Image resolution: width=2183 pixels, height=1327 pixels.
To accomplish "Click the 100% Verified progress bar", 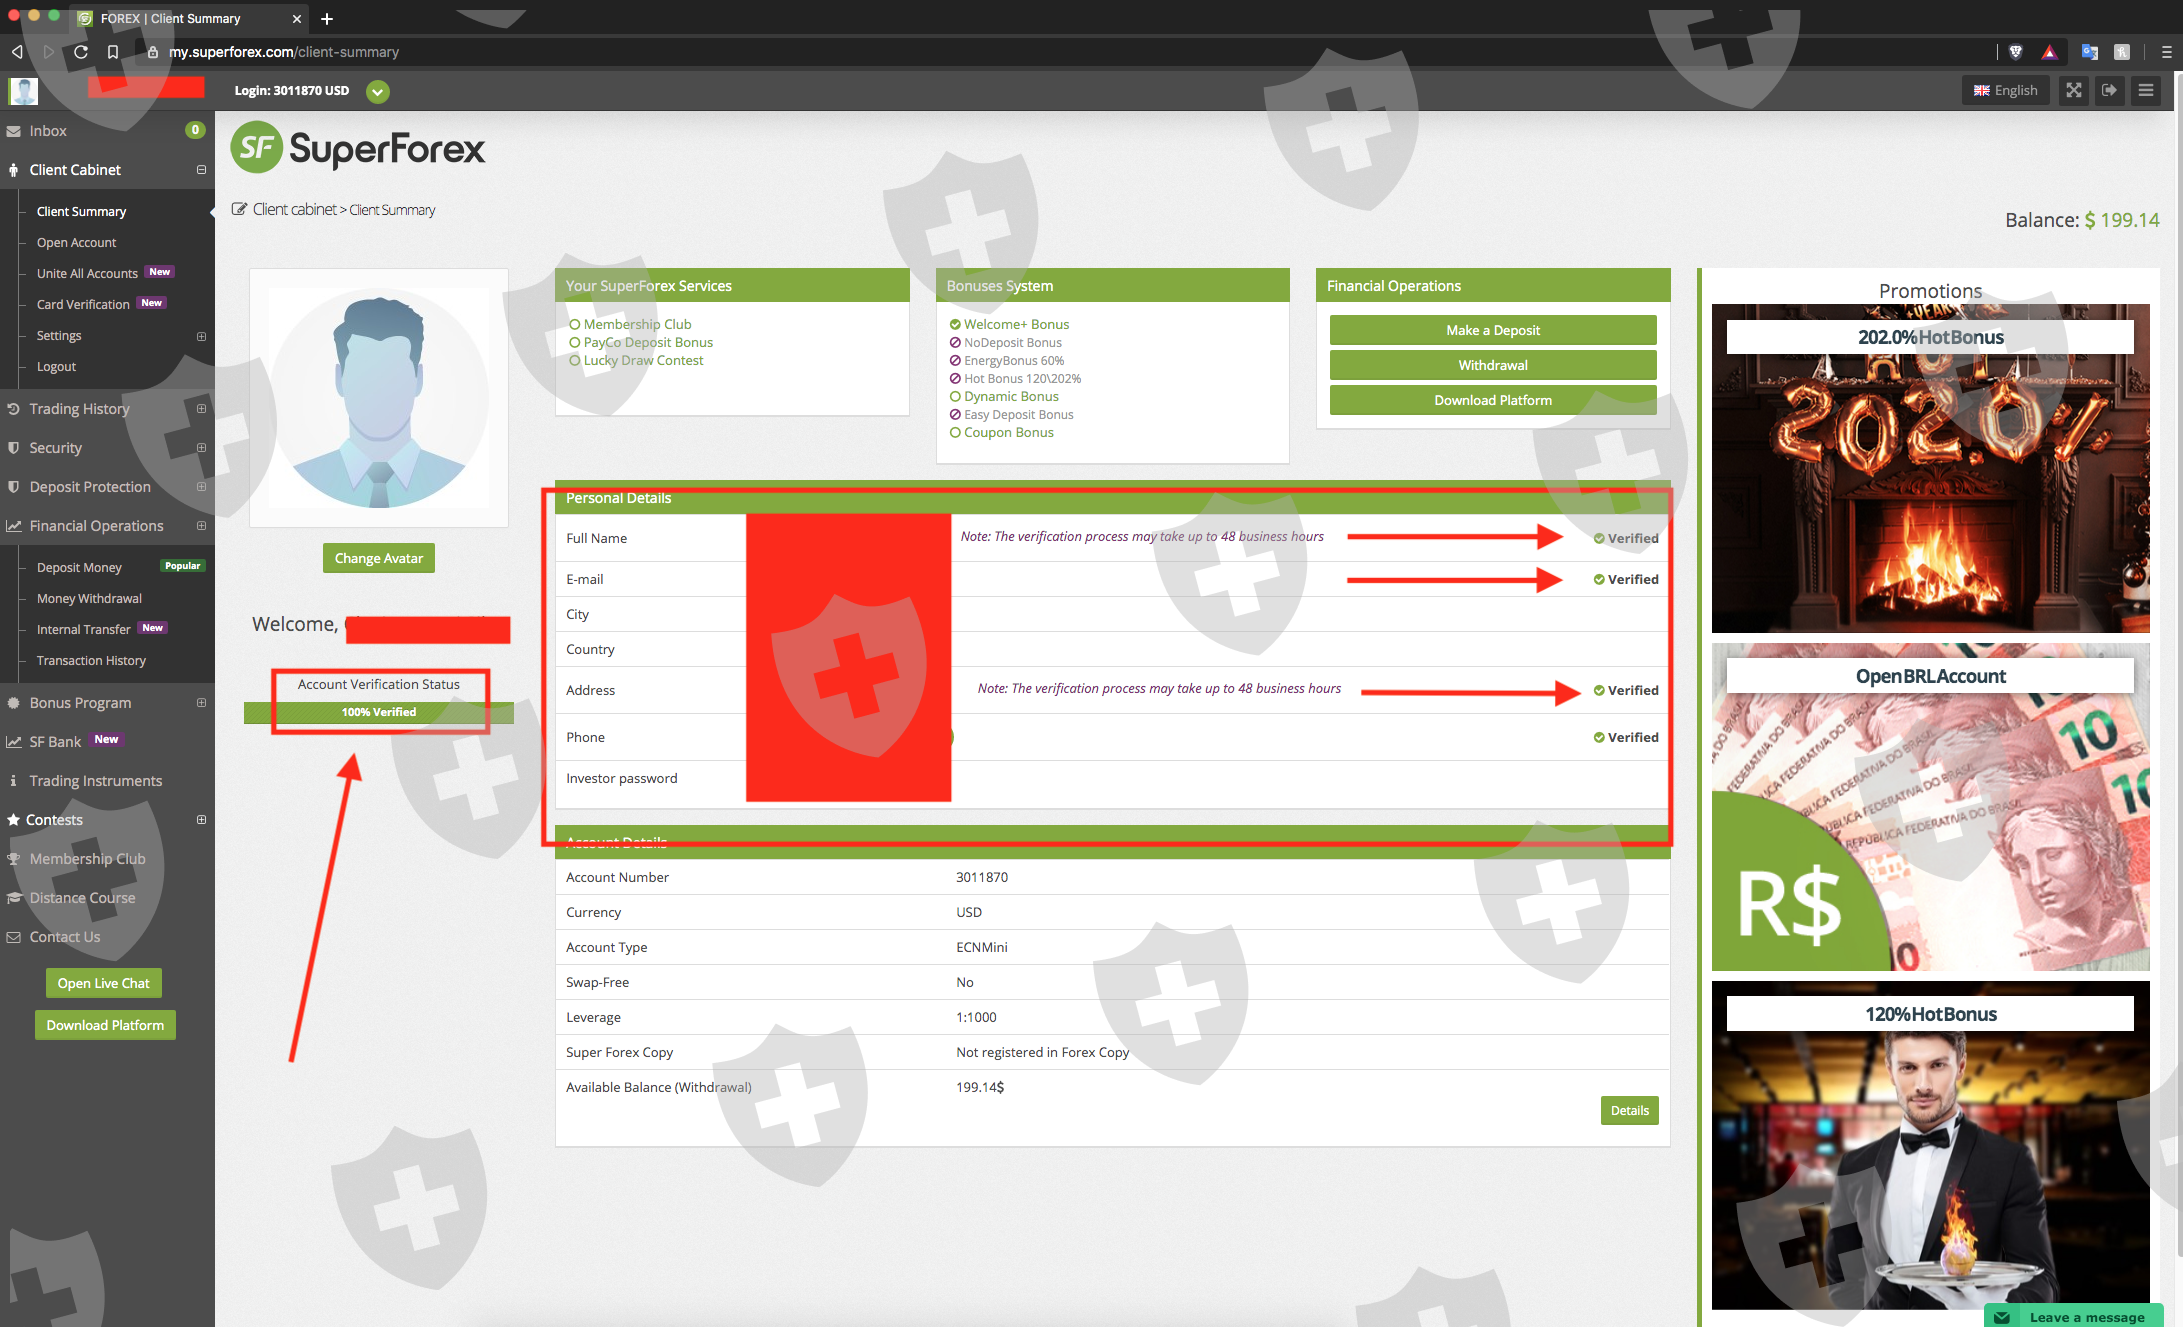I will (379, 712).
